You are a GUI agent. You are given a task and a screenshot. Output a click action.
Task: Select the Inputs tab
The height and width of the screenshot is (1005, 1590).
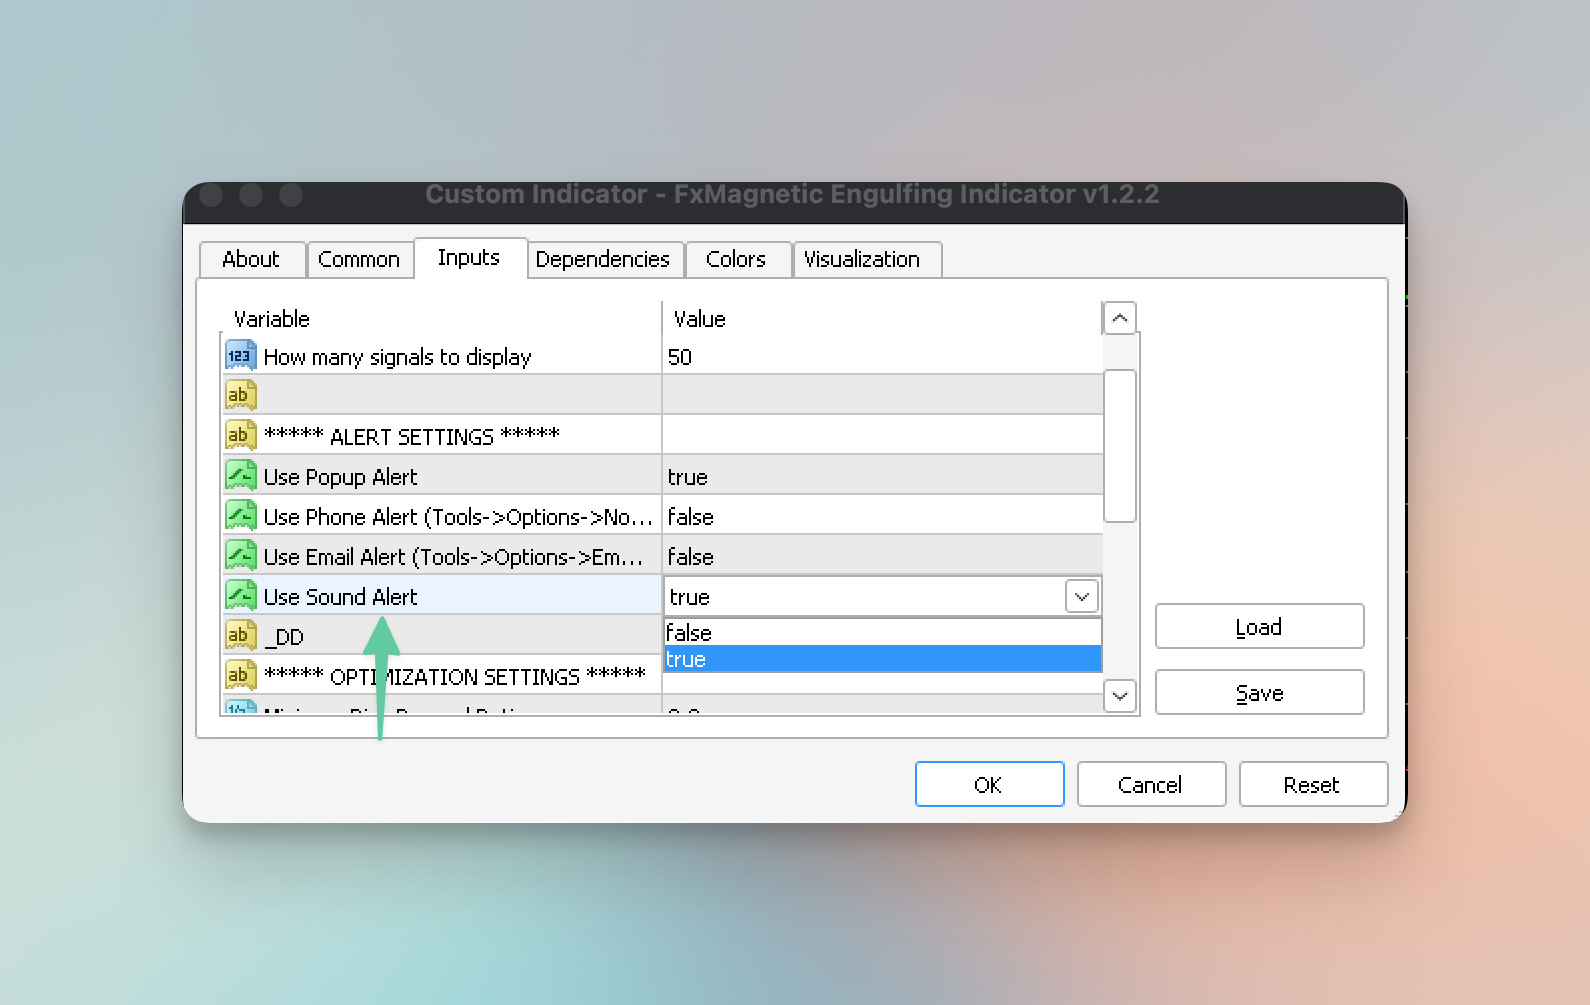click(x=469, y=258)
